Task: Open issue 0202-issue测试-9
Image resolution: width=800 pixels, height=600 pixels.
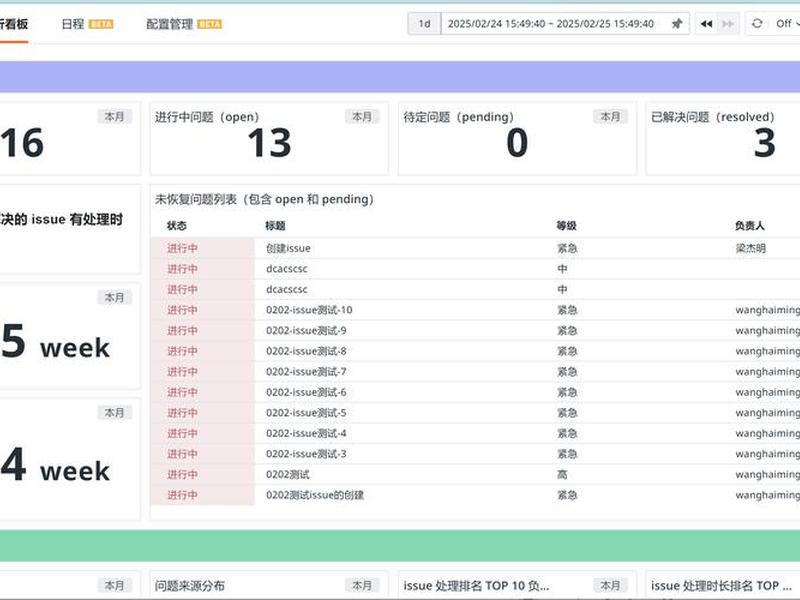Action: click(x=306, y=331)
